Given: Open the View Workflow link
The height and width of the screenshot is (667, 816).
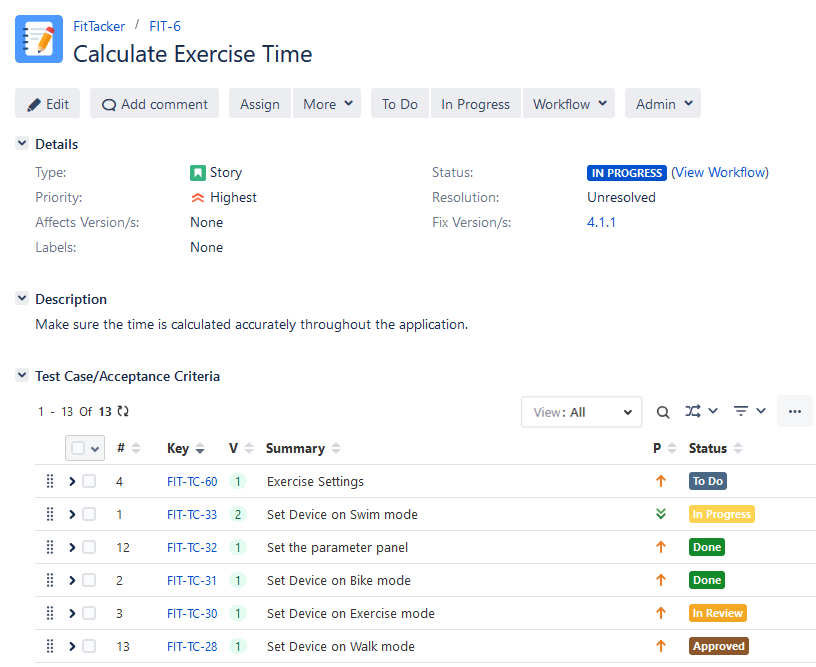Looking at the screenshot, I should [x=720, y=172].
